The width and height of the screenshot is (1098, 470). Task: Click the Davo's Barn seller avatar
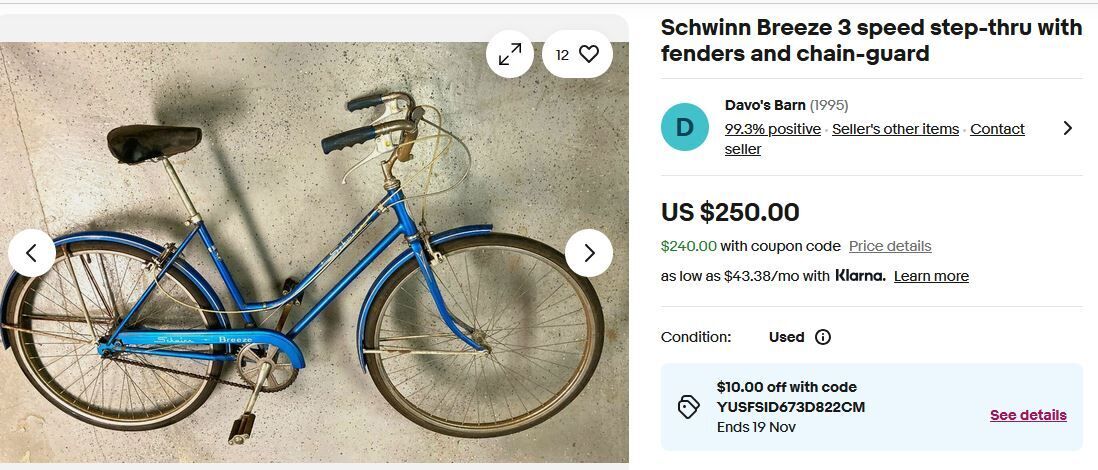click(685, 127)
